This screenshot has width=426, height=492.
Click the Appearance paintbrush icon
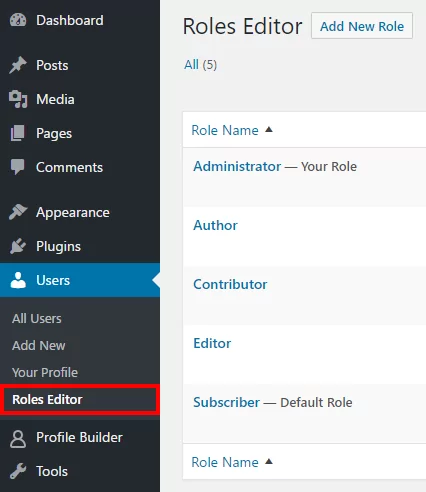click(18, 212)
